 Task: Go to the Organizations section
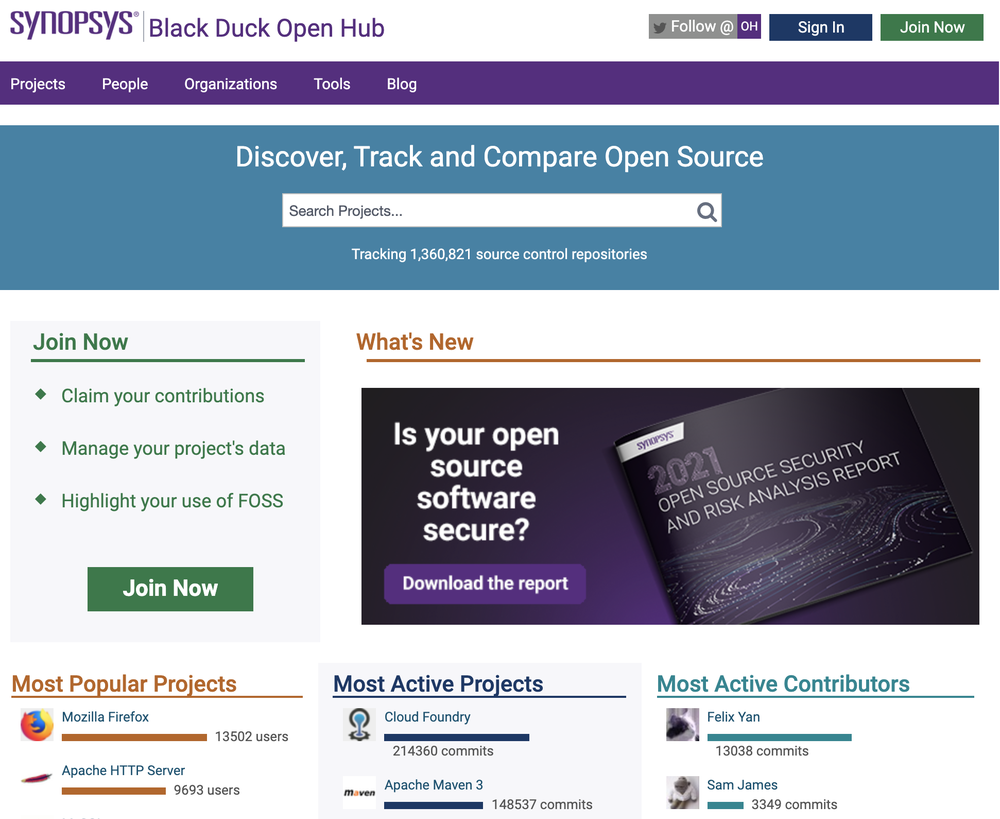230,84
